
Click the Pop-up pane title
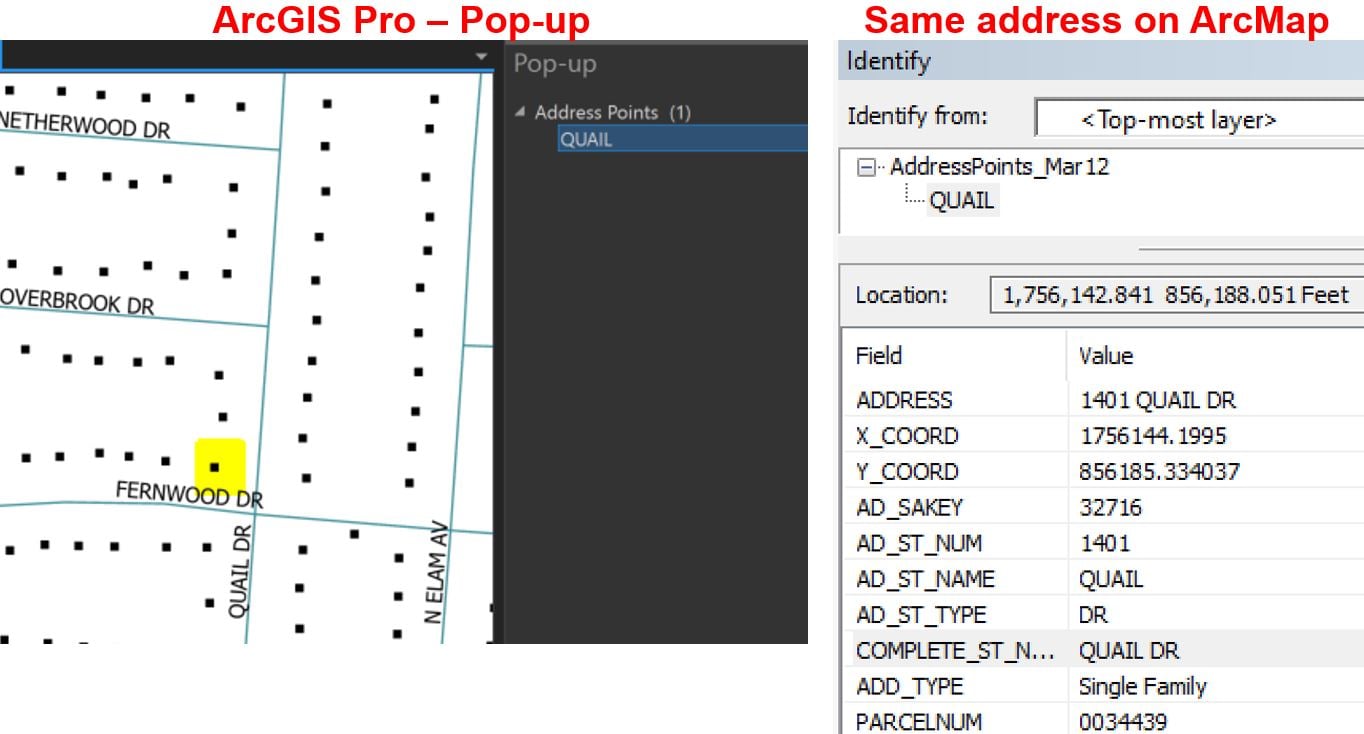tap(555, 64)
